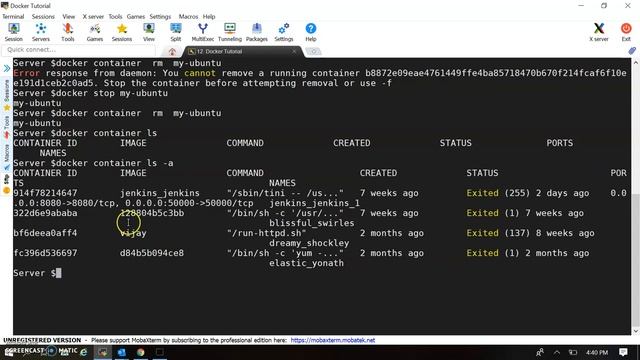
Task: Click the "/run-httpd.sh" command text
Action: click(x=267, y=233)
